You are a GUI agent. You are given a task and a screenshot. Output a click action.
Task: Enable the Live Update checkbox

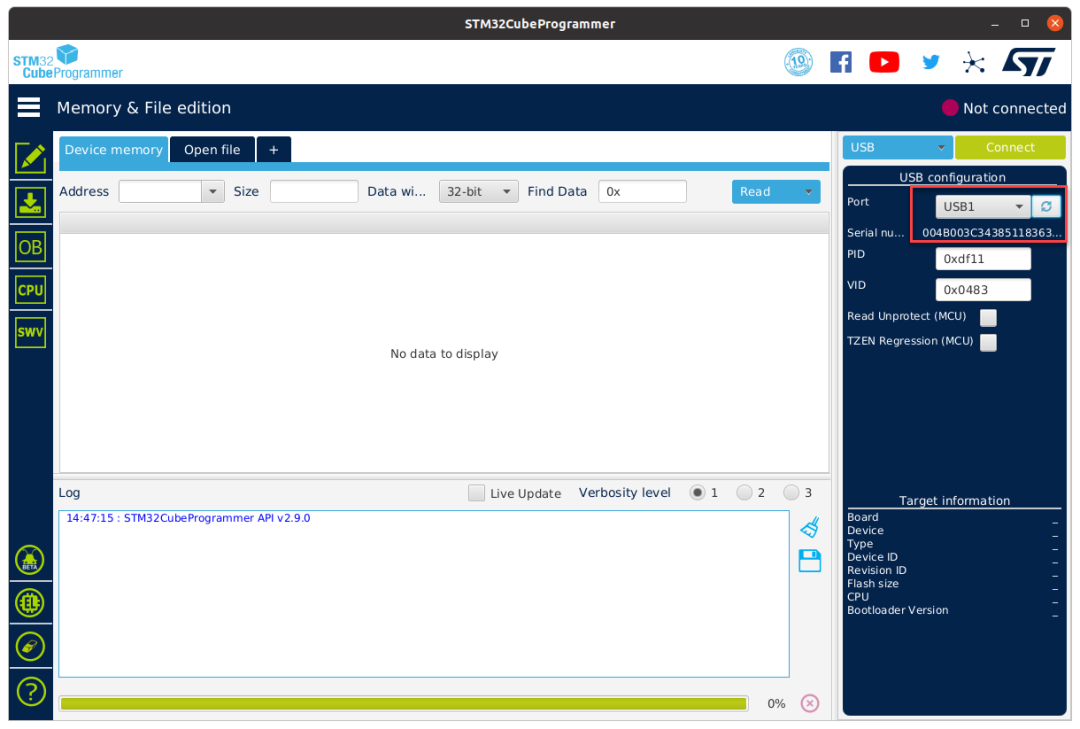pyautogui.click(x=476, y=492)
